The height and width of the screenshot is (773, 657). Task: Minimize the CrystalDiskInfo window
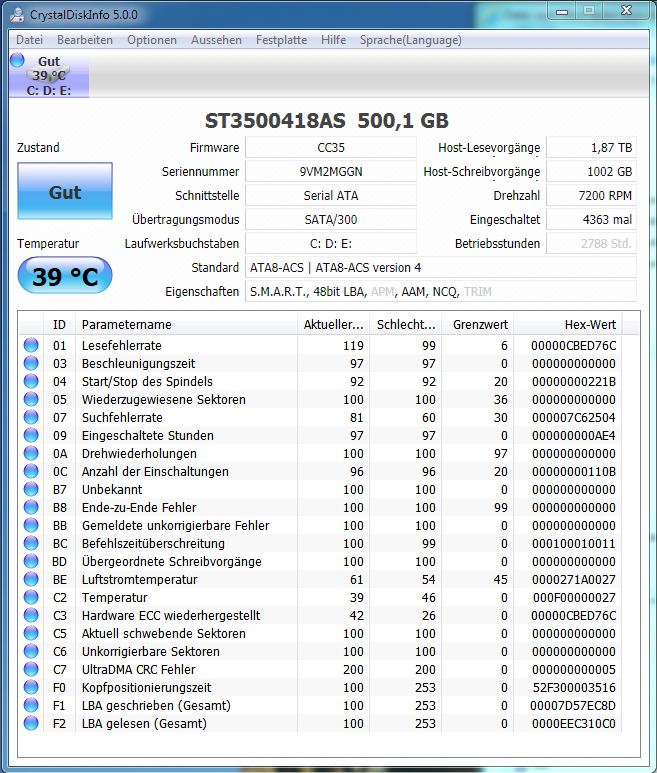[562, 11]
